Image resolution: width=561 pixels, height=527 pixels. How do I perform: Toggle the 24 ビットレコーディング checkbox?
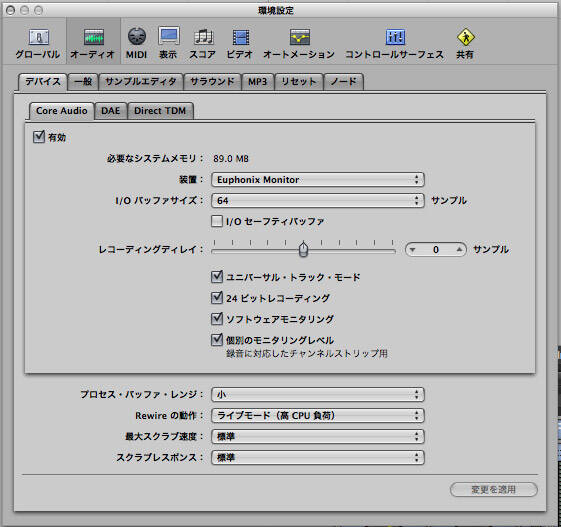coord(217,297)
